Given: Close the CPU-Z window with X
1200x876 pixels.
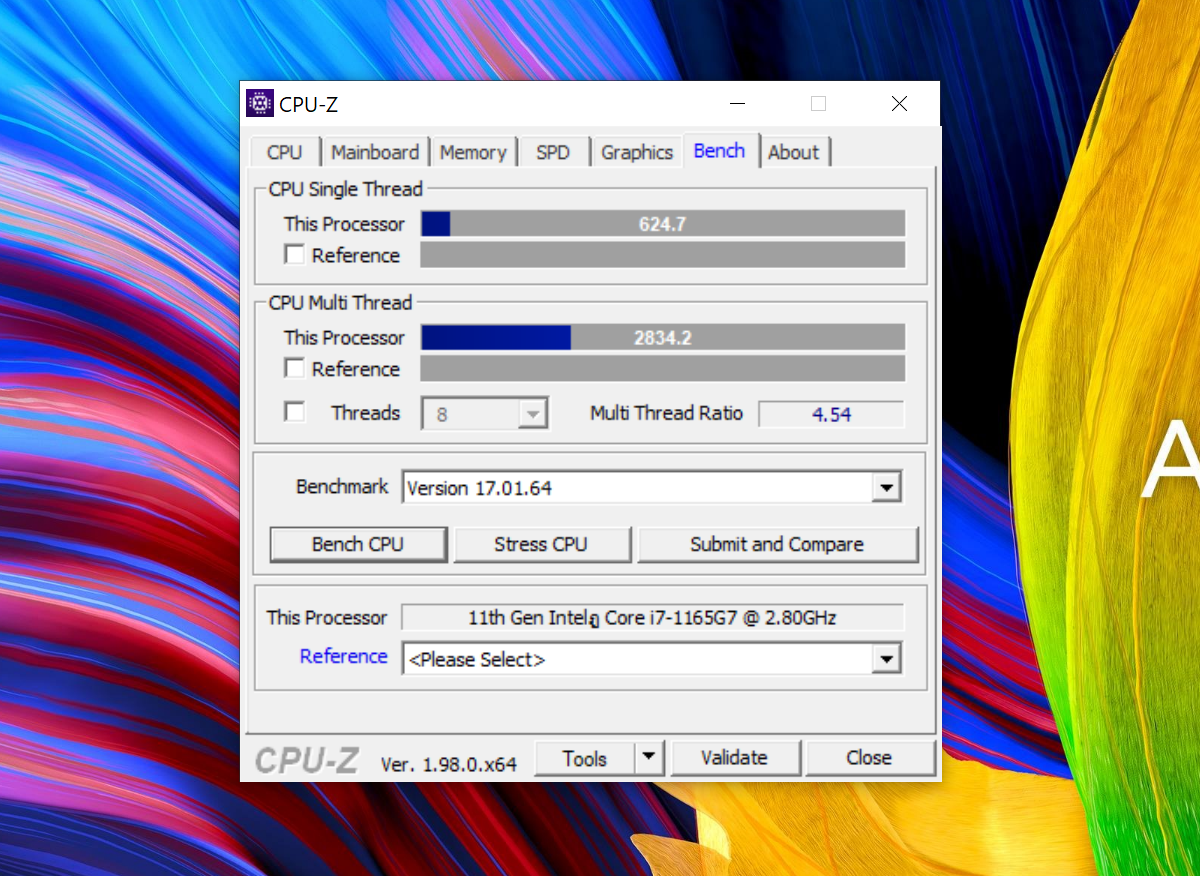Looking at the screenshot, I should pos(899,103).
